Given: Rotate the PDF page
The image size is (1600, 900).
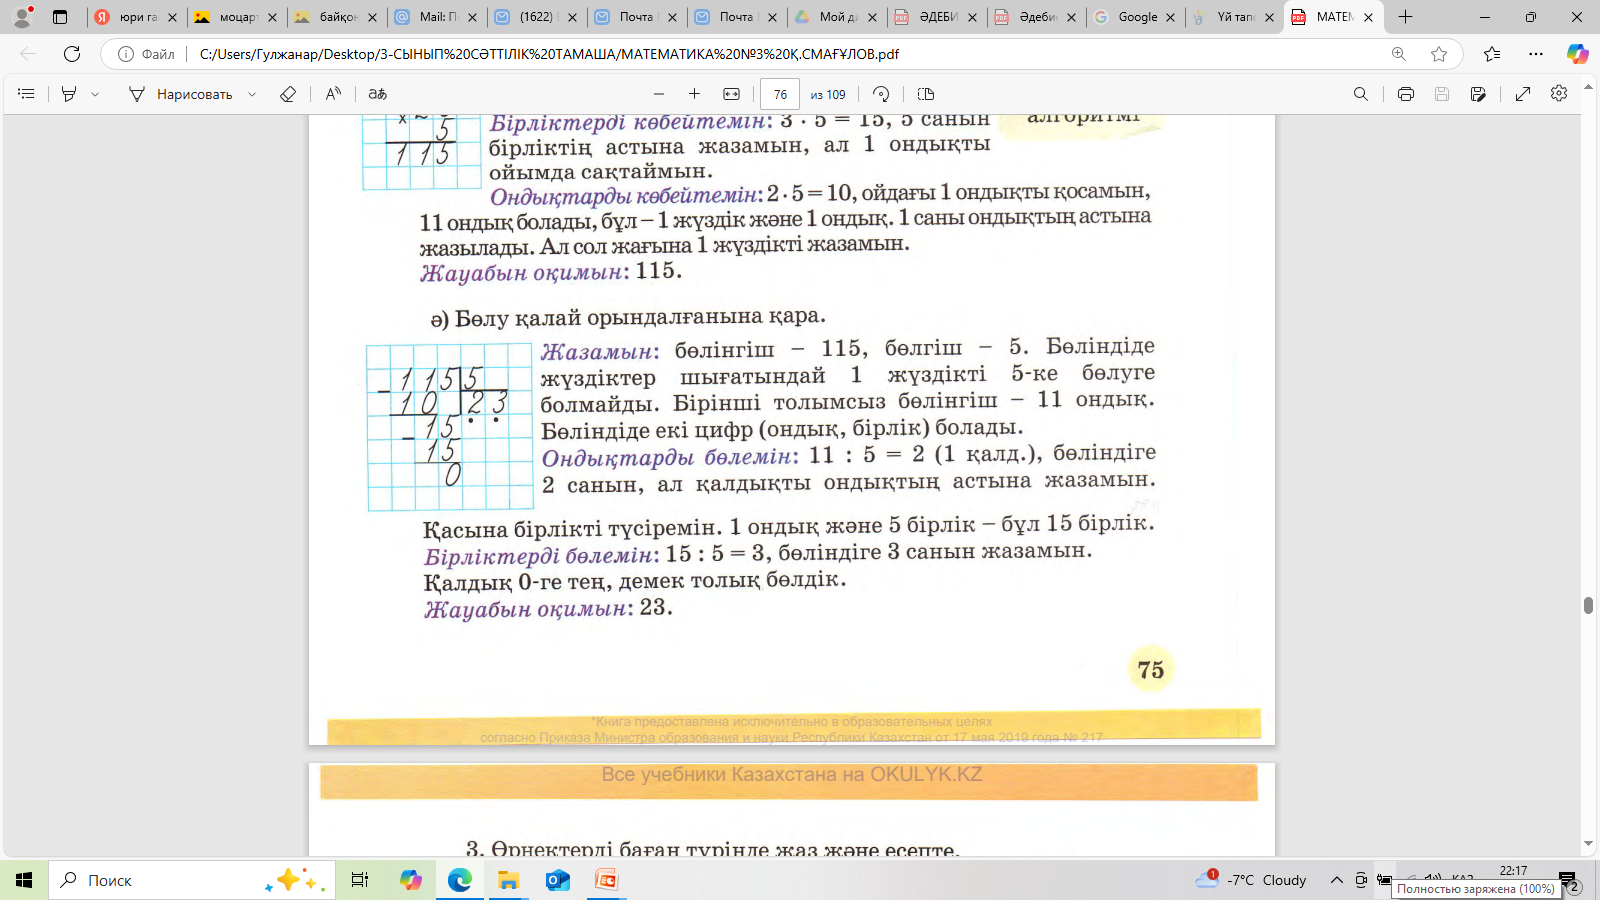Looking at the screenshot, I should [881, 94].
